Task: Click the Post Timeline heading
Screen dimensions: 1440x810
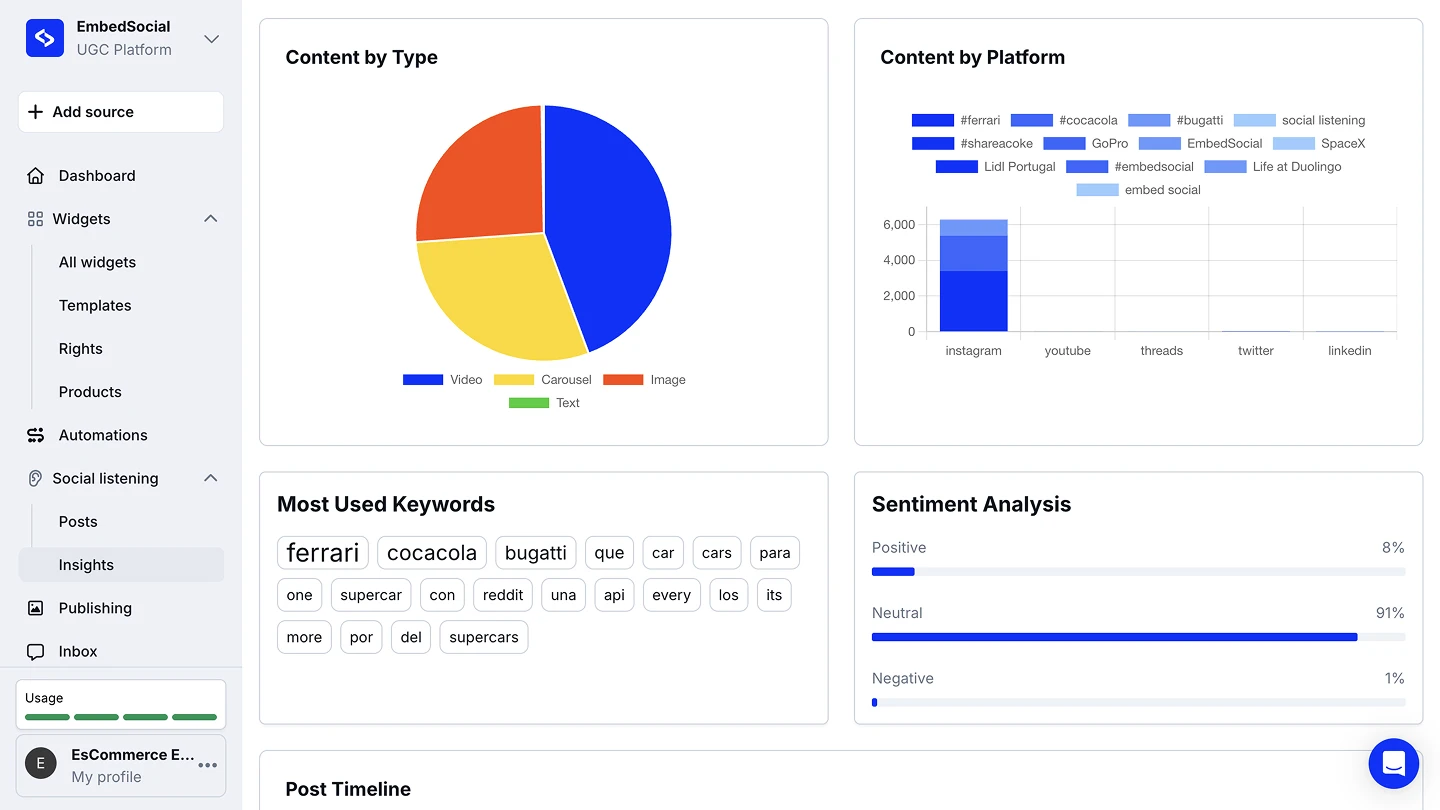Action: [348, 789]
